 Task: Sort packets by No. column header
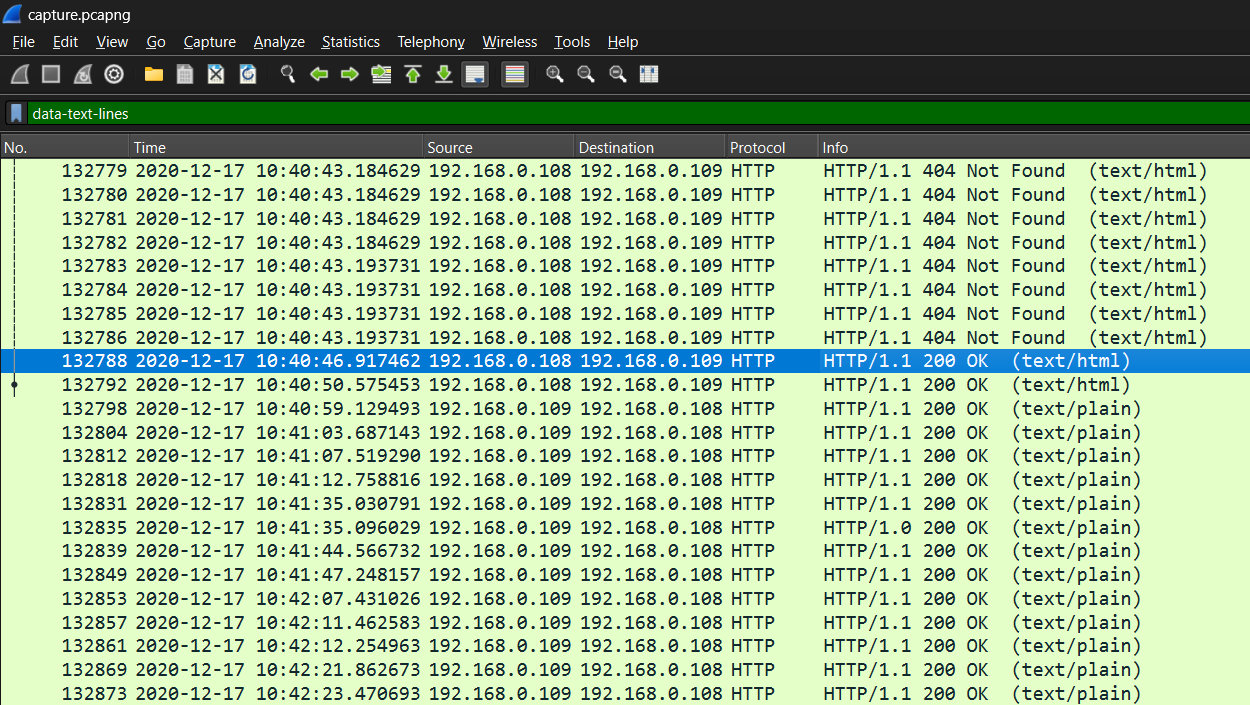click(64, 147)
